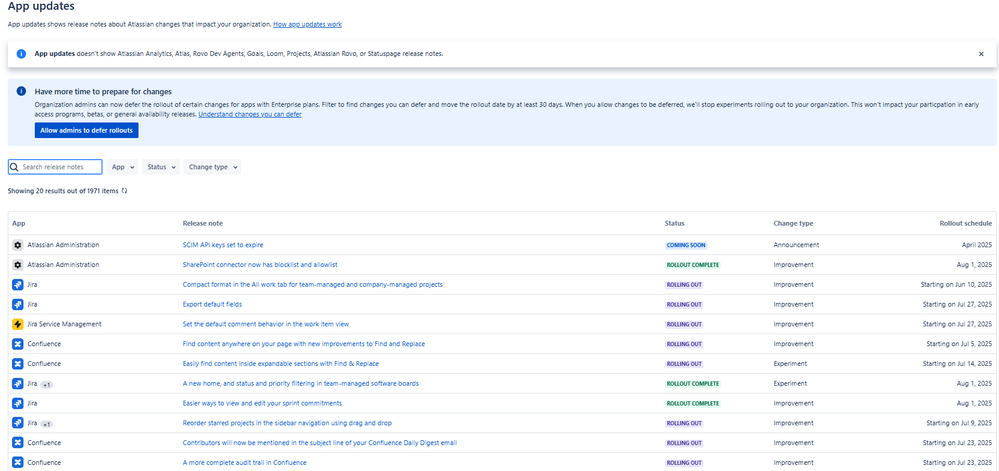Click Confluence icon in audit trail row
The height and width of the screenshot is (471, 999).
tap(18, 462)
